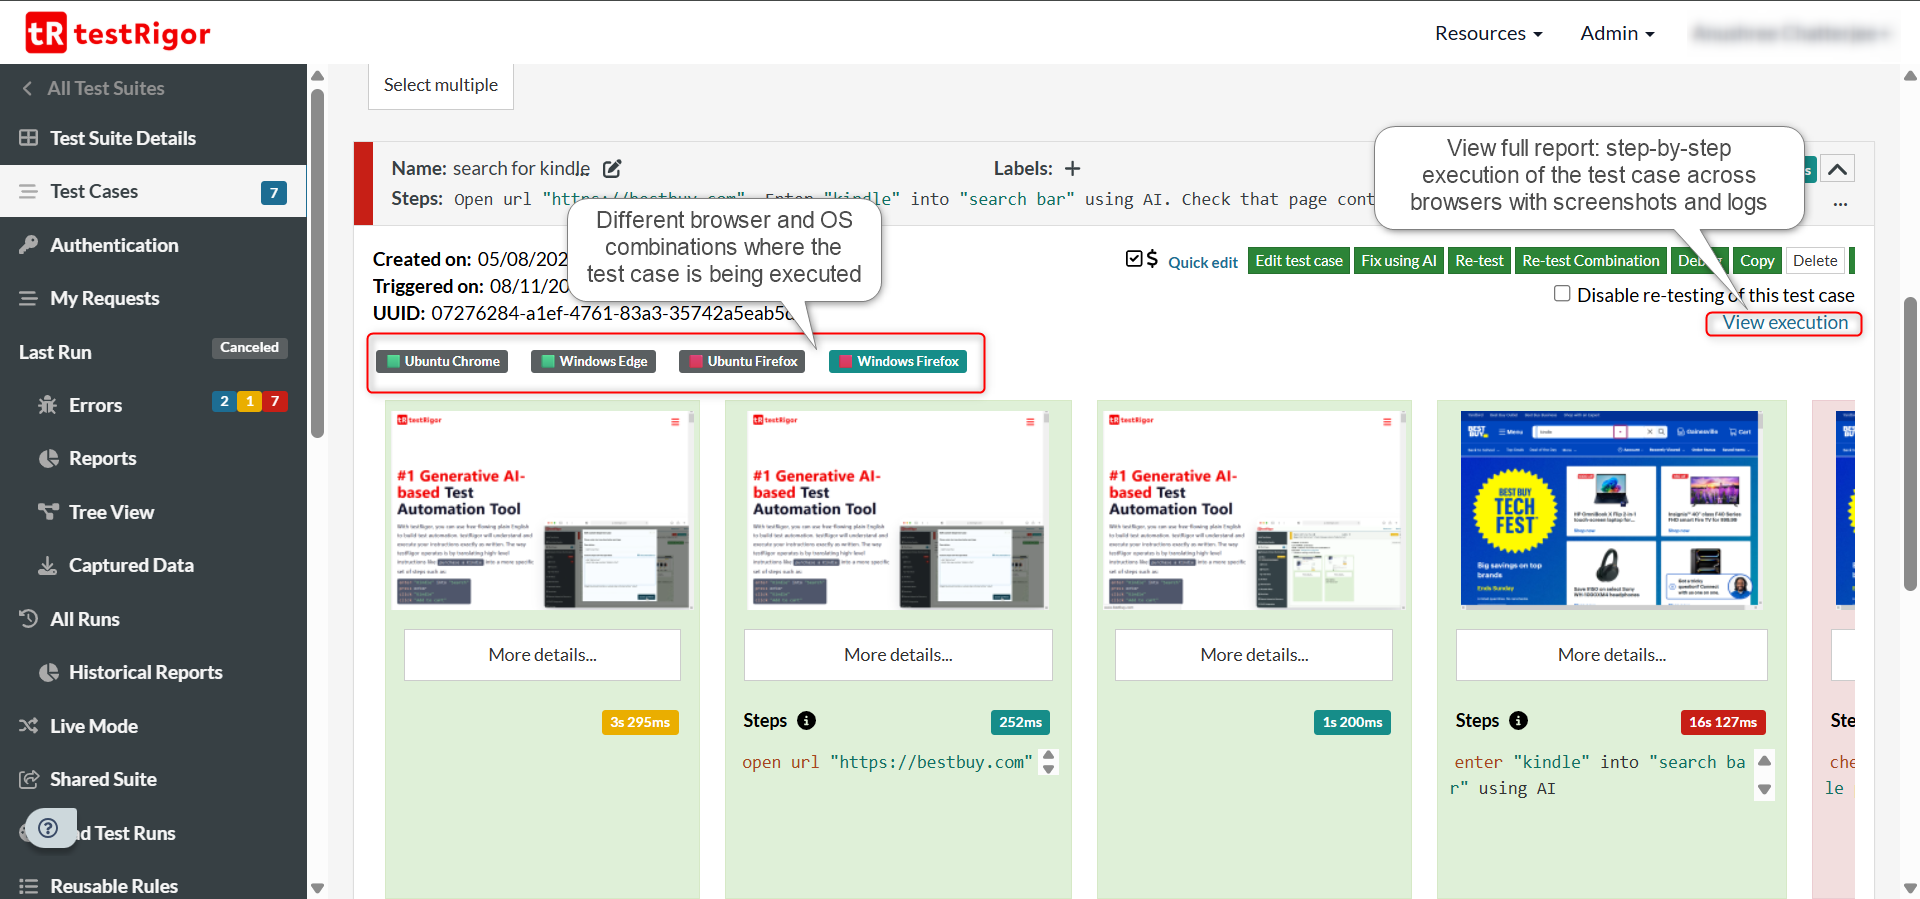The width and height of the screenshot is (1920, 899).
Task: Toggle Disable re-testing of this test case
Action: 1562,294
